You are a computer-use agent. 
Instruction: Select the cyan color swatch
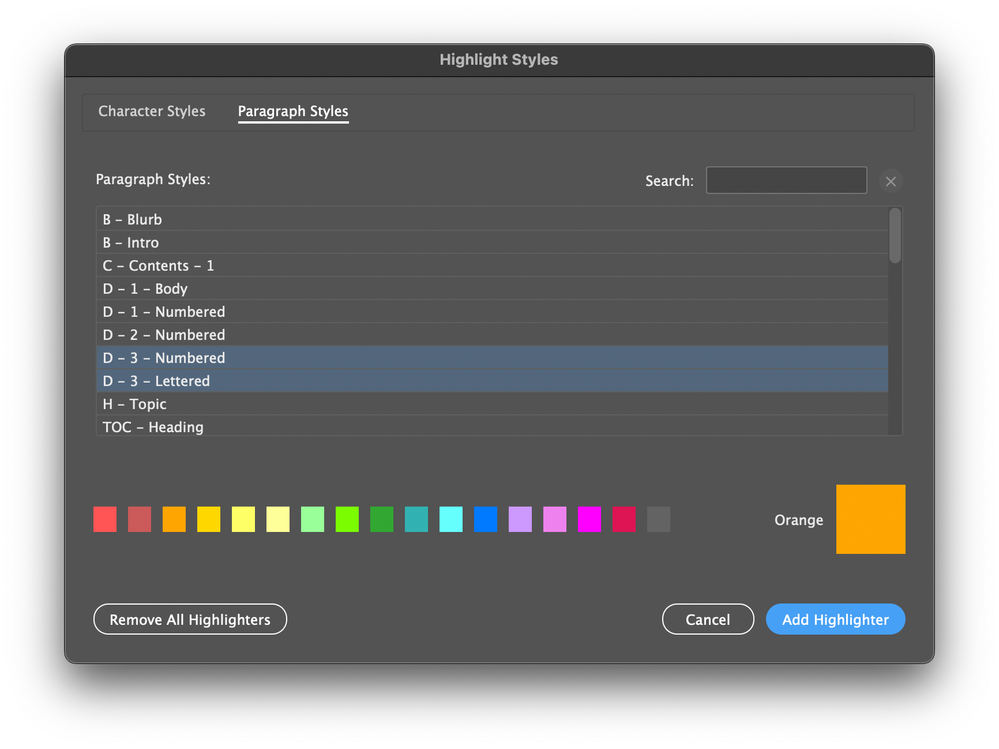(451, 519)
